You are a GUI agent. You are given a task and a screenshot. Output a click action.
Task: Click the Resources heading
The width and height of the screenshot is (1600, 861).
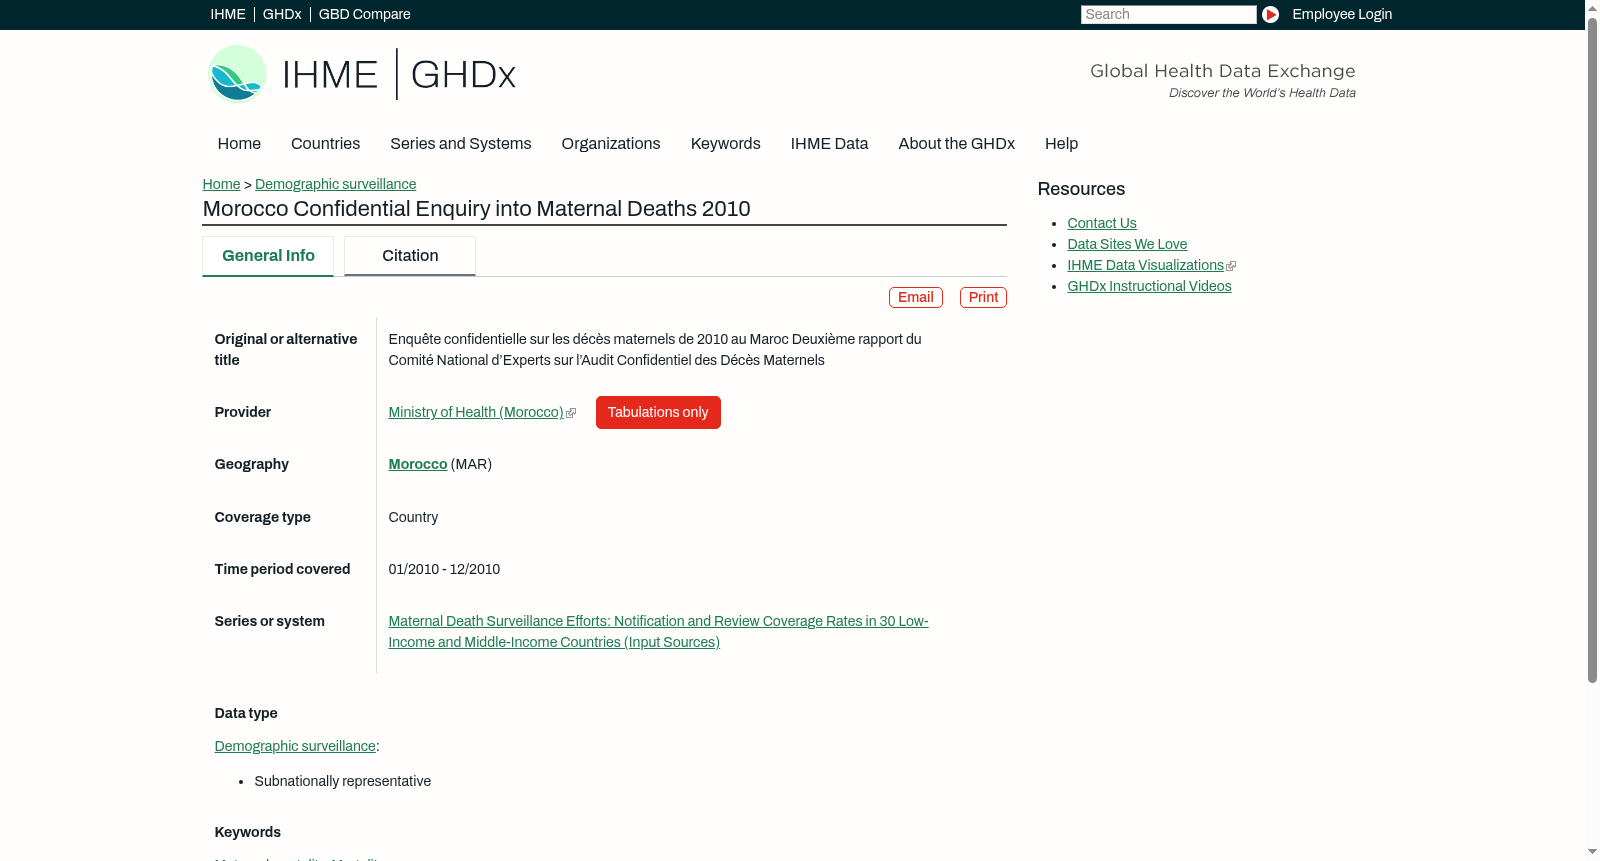click(1081, 189)
